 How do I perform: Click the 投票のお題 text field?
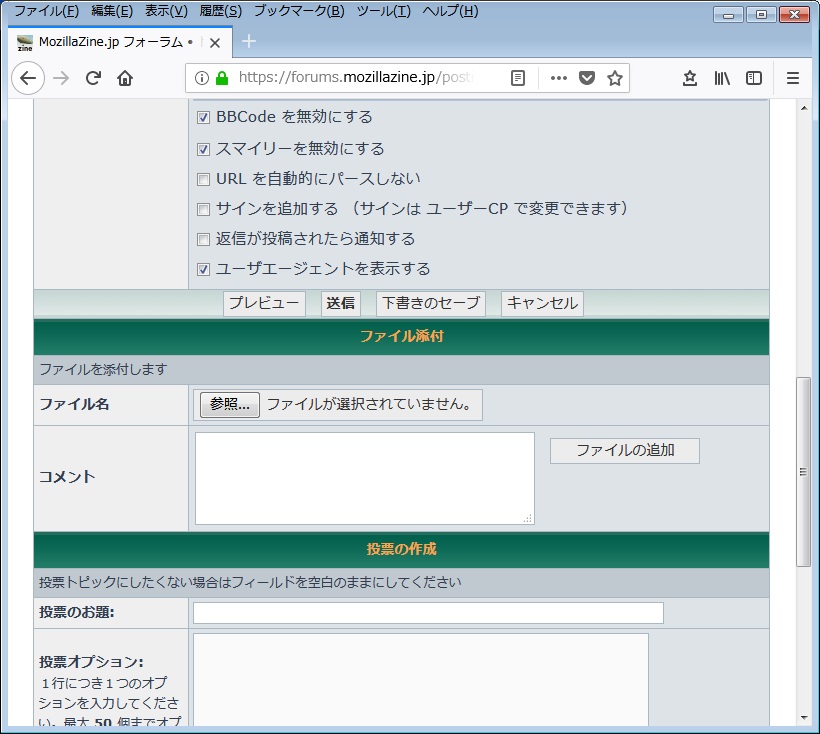click(428, 613)
